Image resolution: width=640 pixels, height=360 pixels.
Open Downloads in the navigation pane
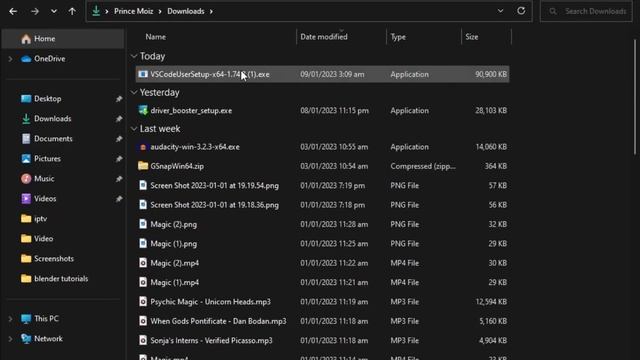53,119
